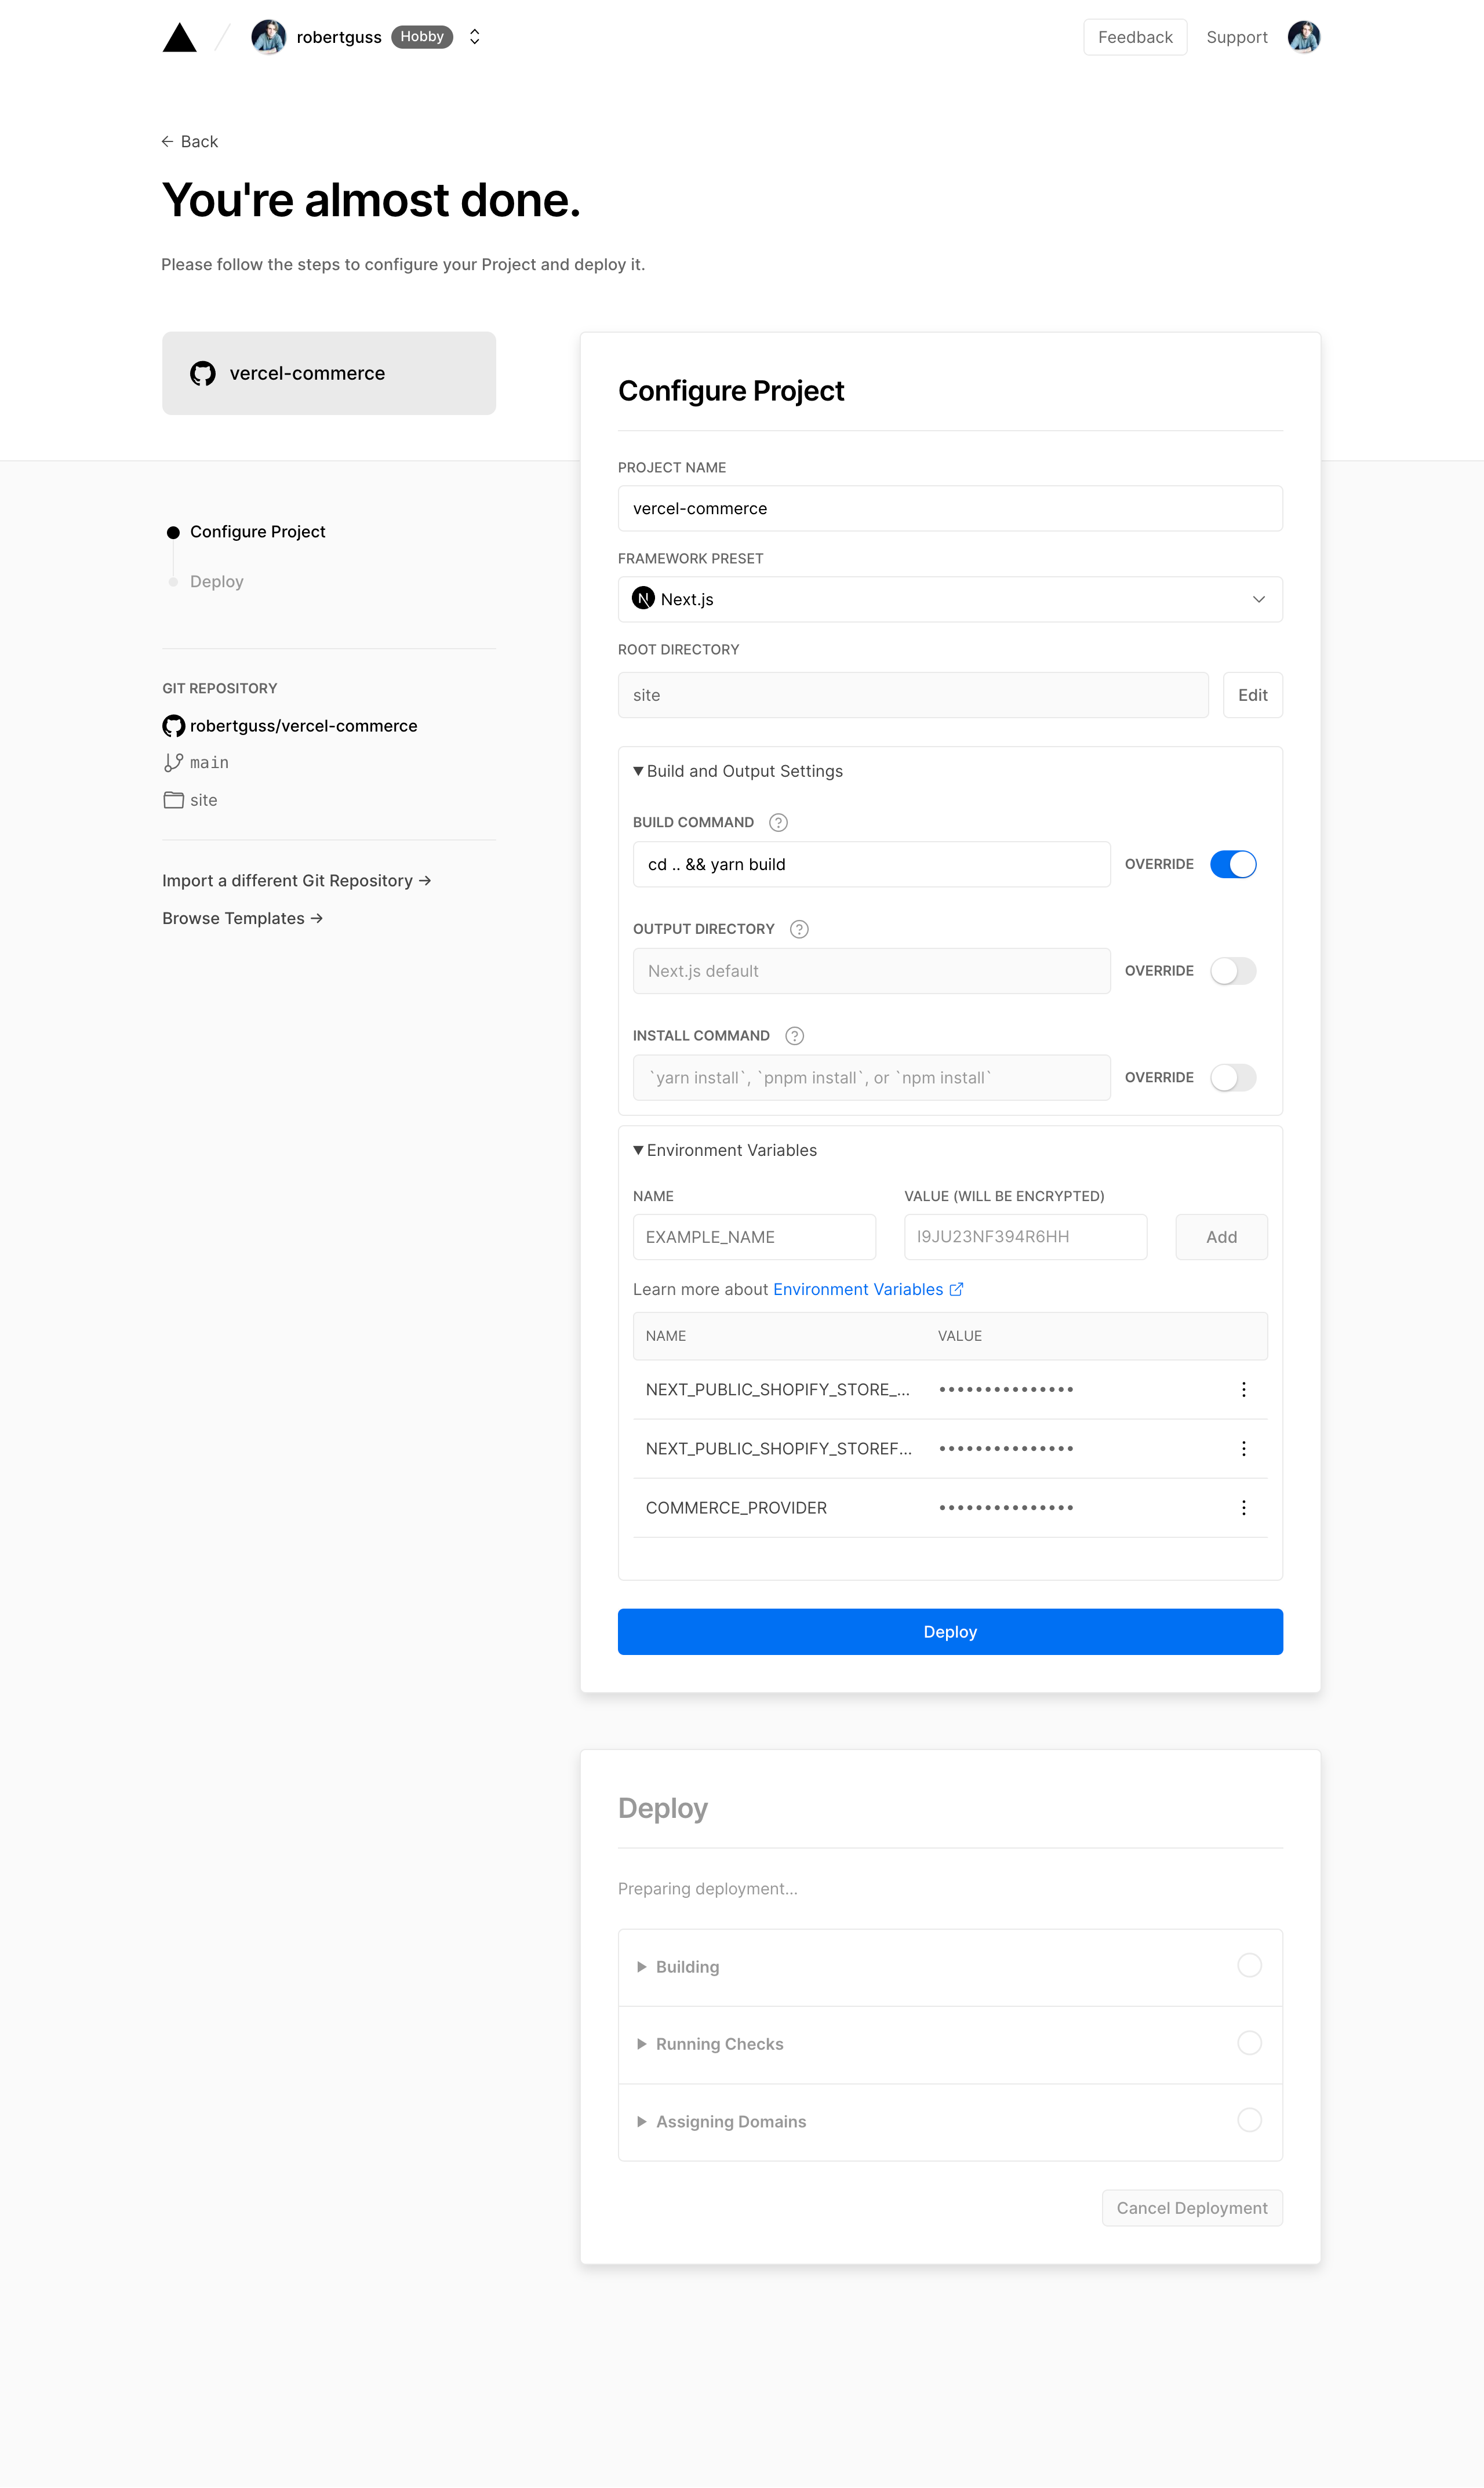Screen dimensions: 1484x2488
Task: Collapse the Environment Variables section
Action: pyautogui.click(x=725, y=1151)
